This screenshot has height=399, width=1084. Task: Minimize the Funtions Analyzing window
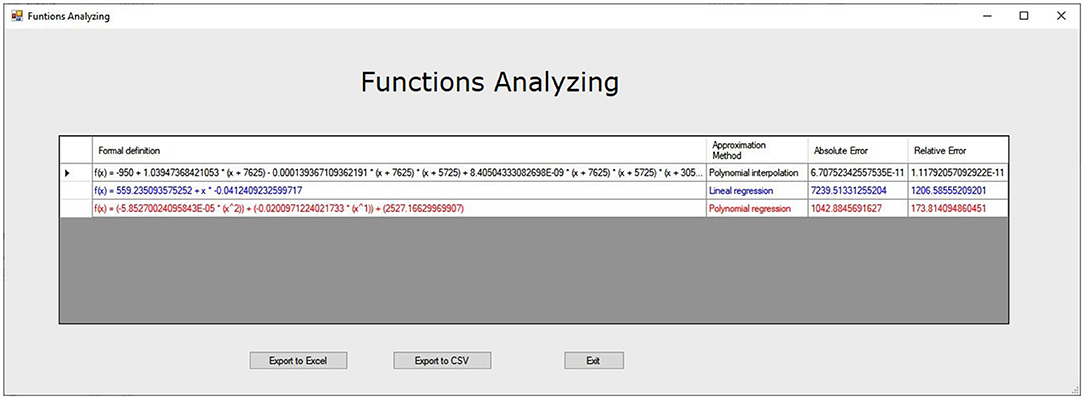tap(988, 16)
